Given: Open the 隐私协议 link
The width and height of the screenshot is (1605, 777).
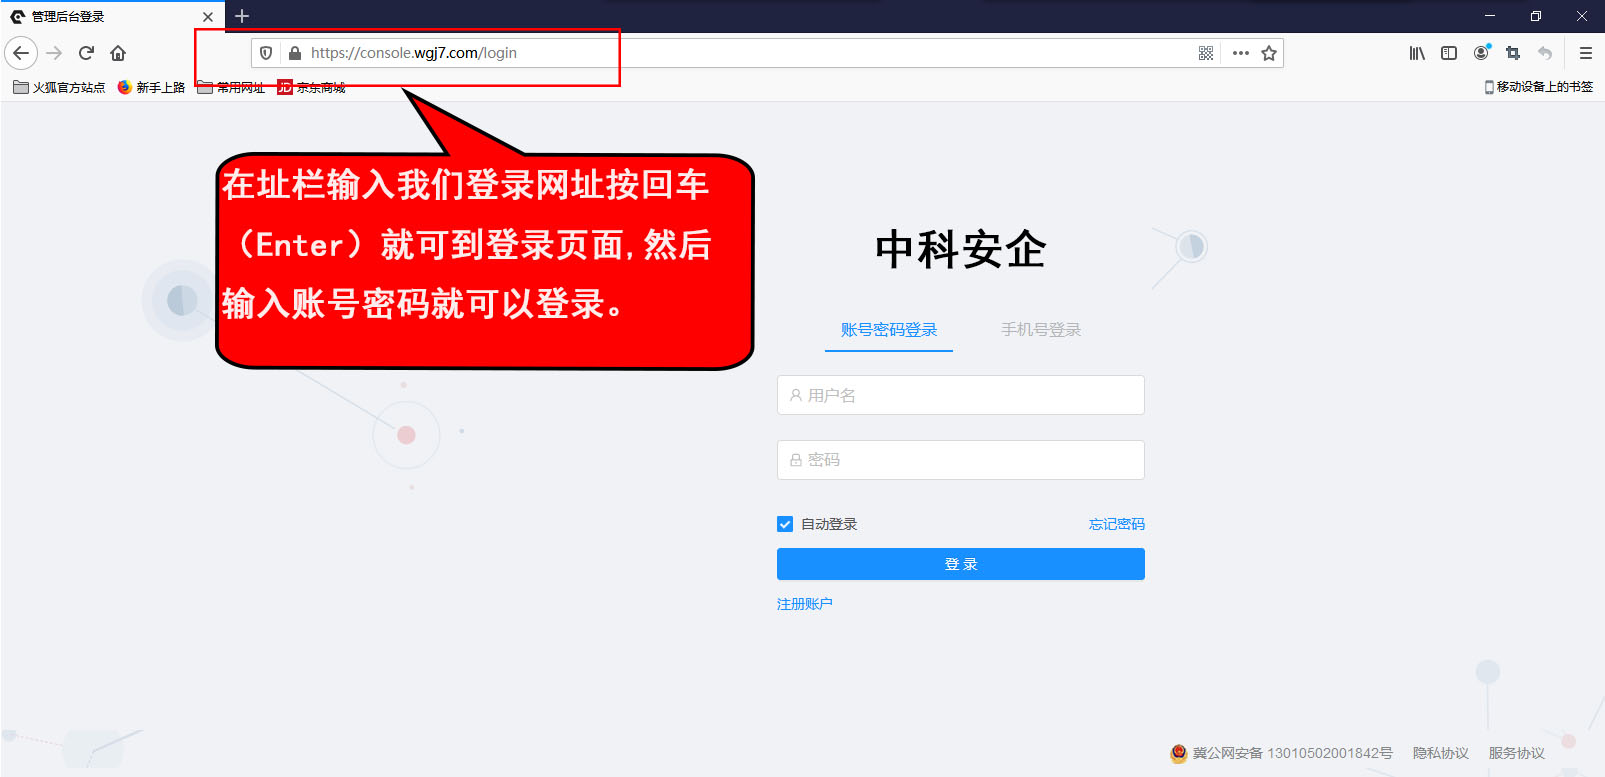Looking at the screenshot, I should point(1441,753).
